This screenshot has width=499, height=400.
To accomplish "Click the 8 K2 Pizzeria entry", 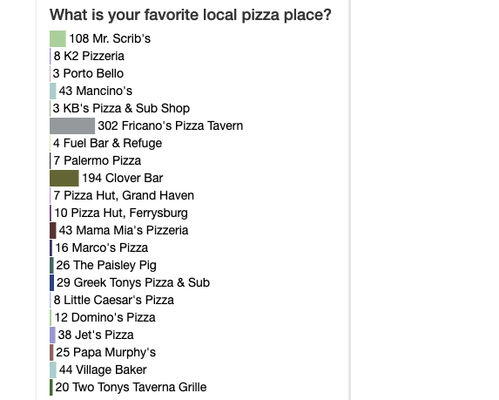I will [89, 56].
